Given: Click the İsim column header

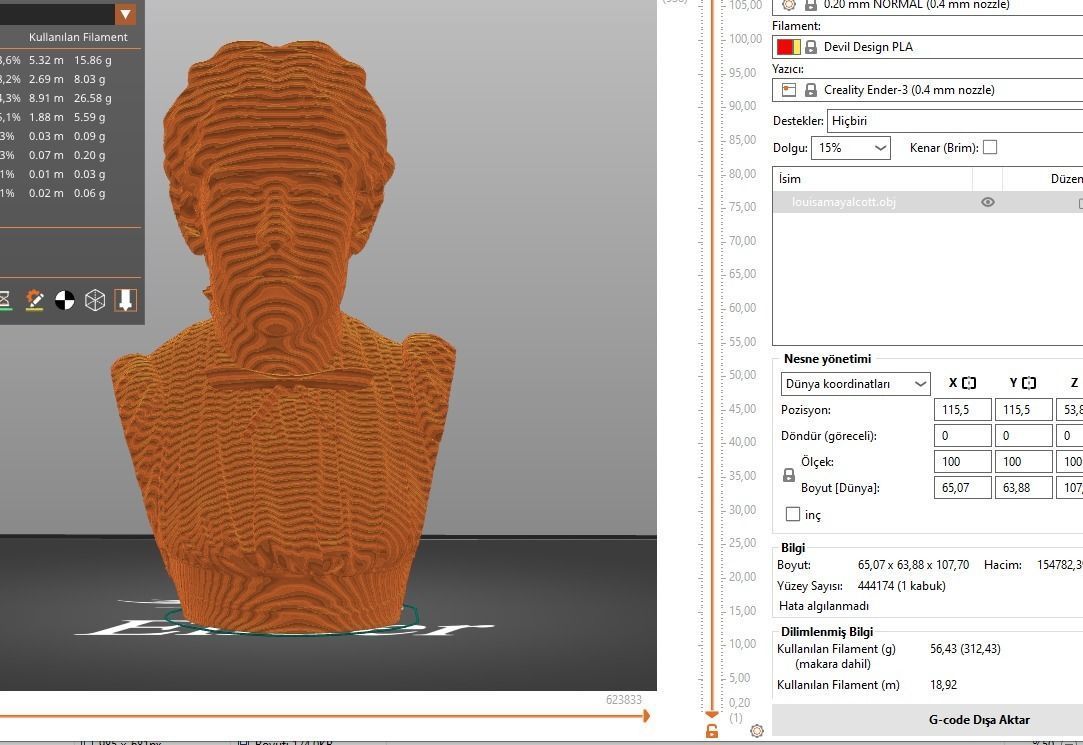Looking at the screenshot, I should 872,179.
